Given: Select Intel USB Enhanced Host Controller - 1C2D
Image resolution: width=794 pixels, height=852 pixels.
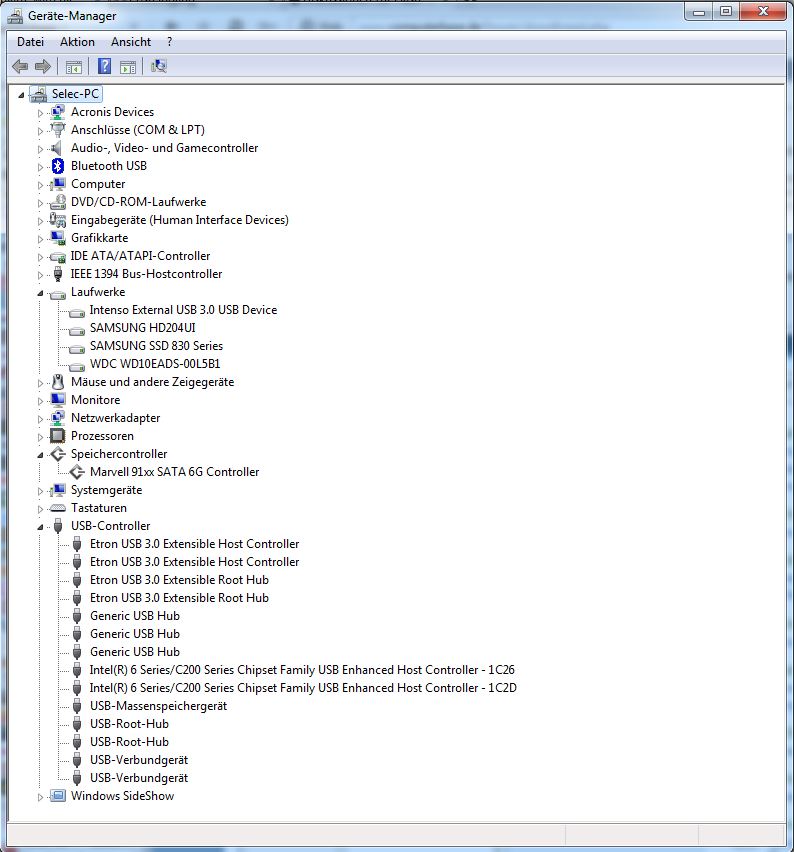Looking at the screenshot, I should pos(303,688).
